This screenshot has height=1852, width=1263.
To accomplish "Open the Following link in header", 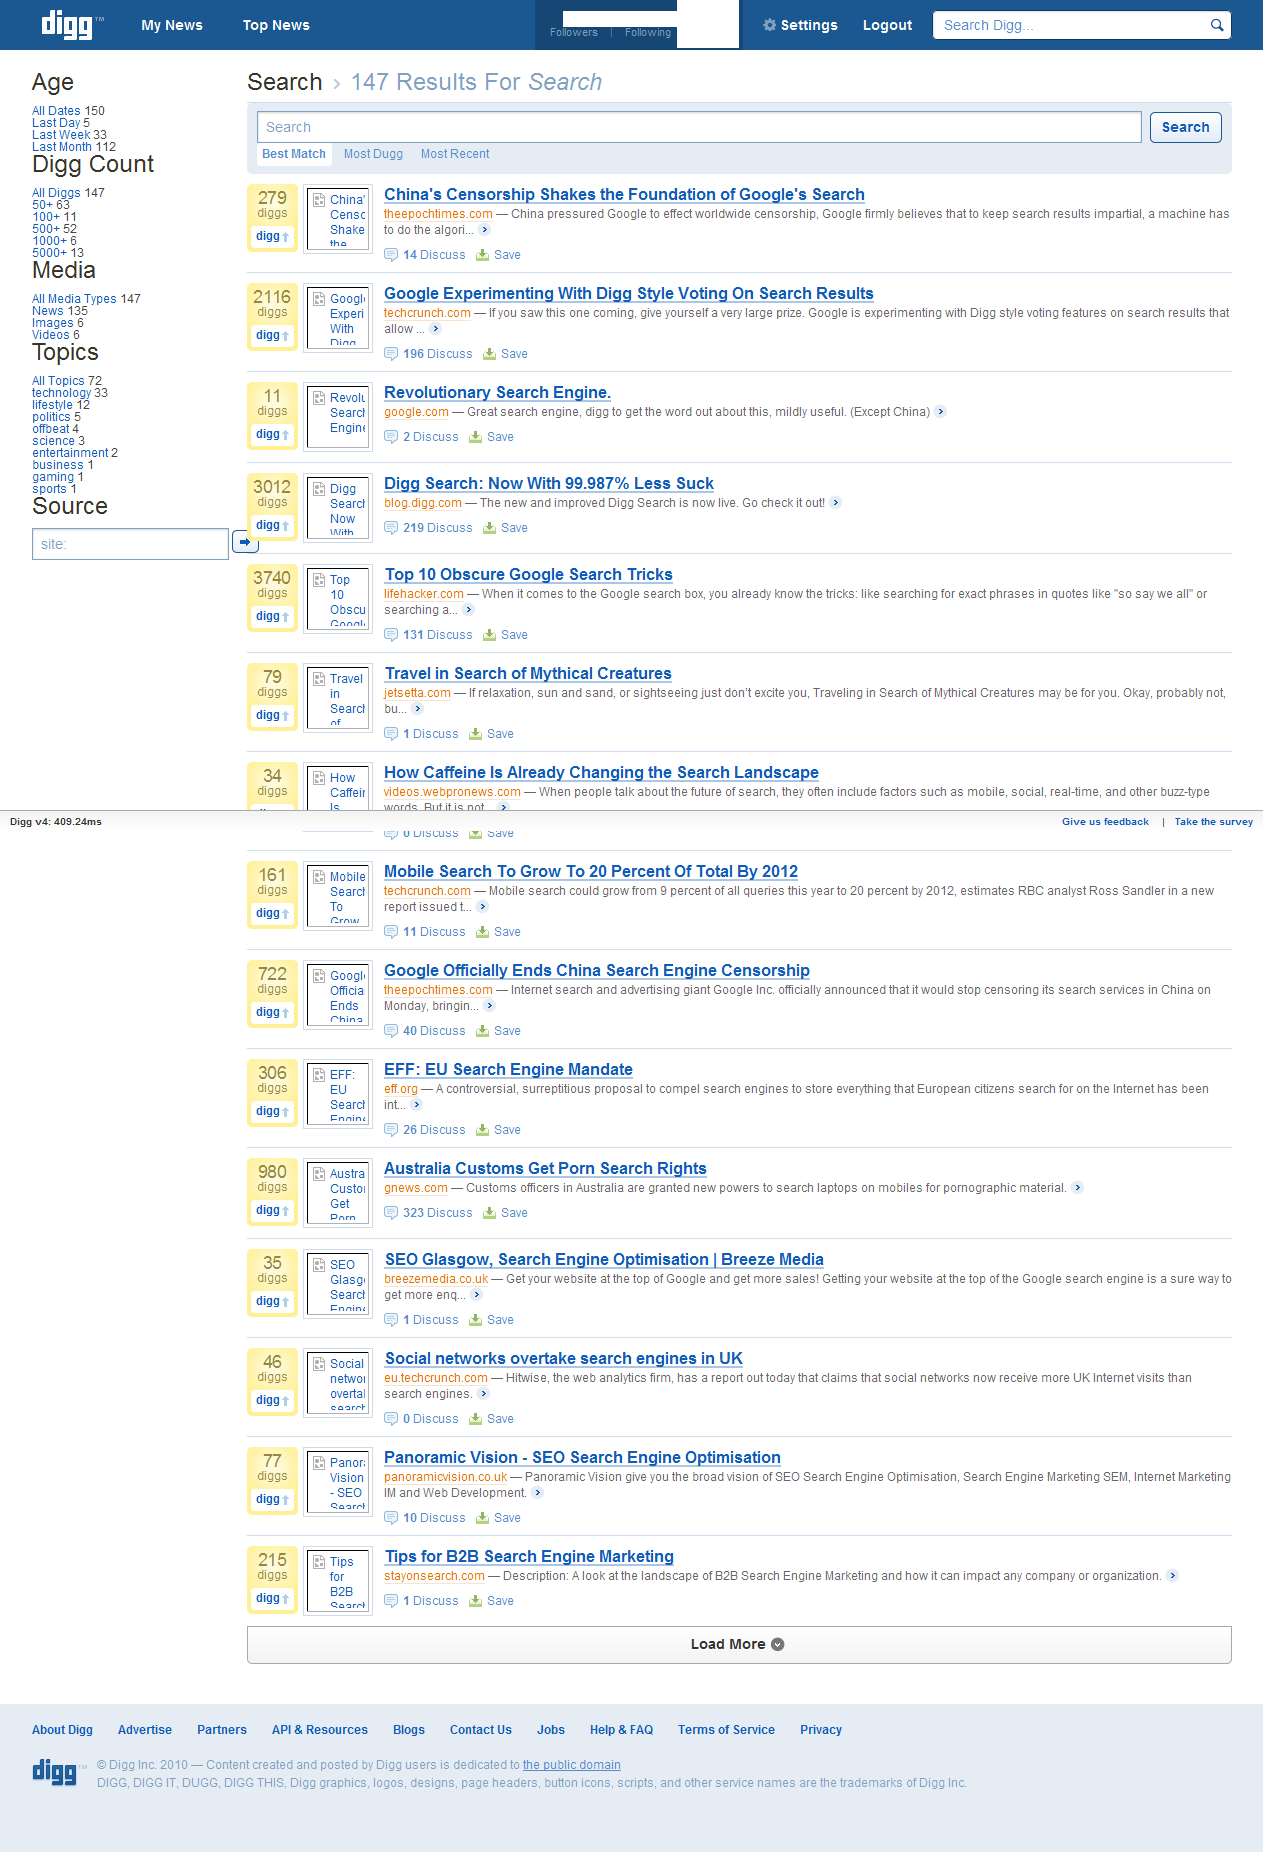I will 648,33.
